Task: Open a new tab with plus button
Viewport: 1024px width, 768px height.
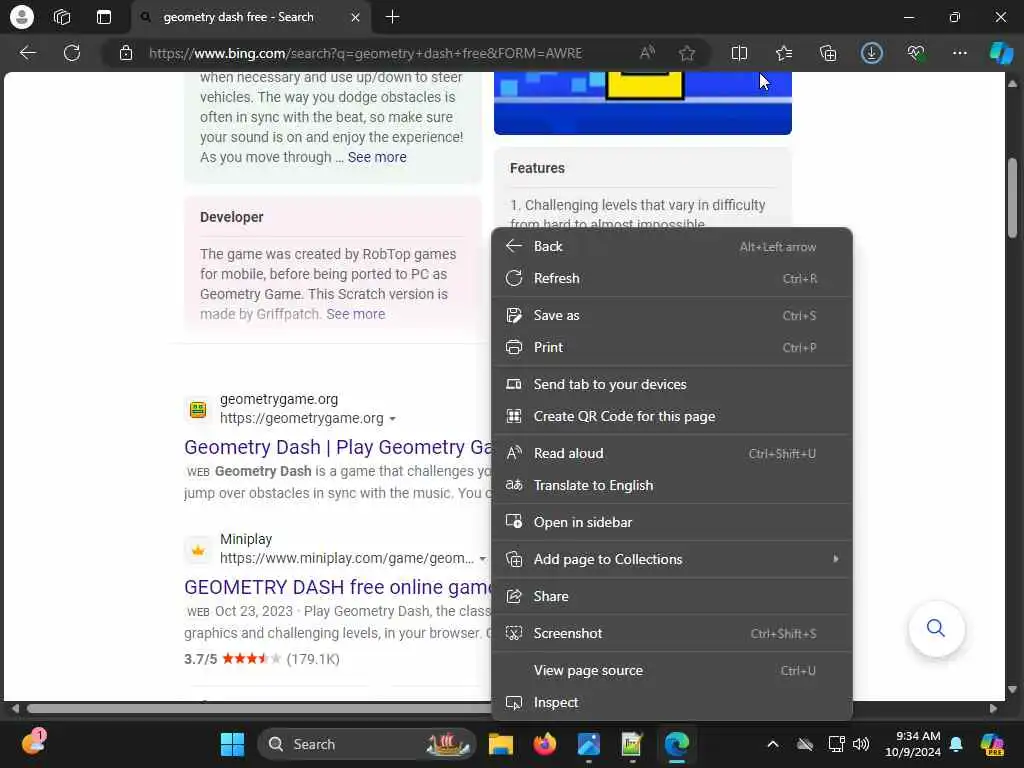Action: tap(392, 17)
